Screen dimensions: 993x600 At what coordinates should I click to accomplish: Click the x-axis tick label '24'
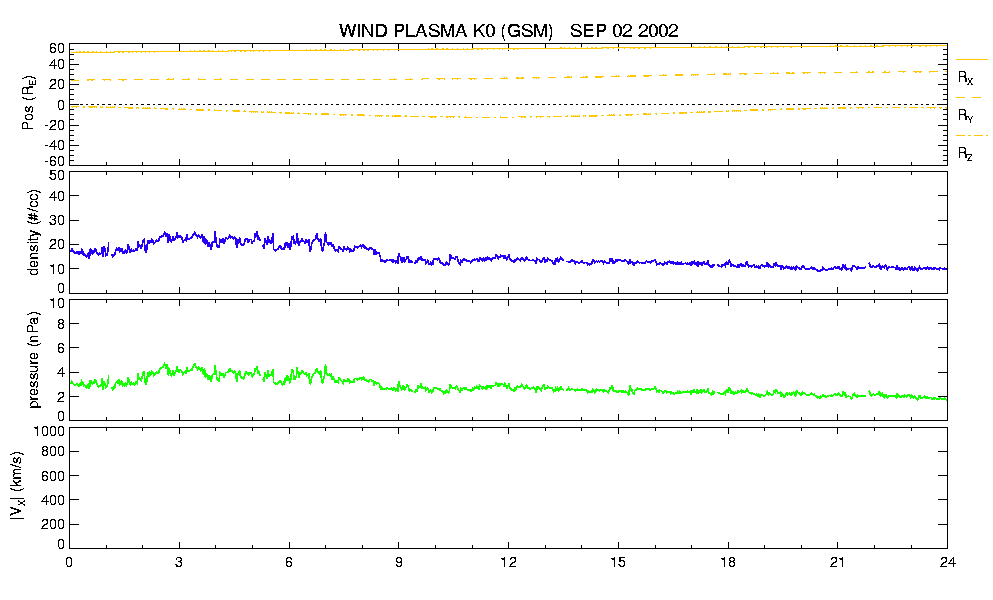coord(947,562)
